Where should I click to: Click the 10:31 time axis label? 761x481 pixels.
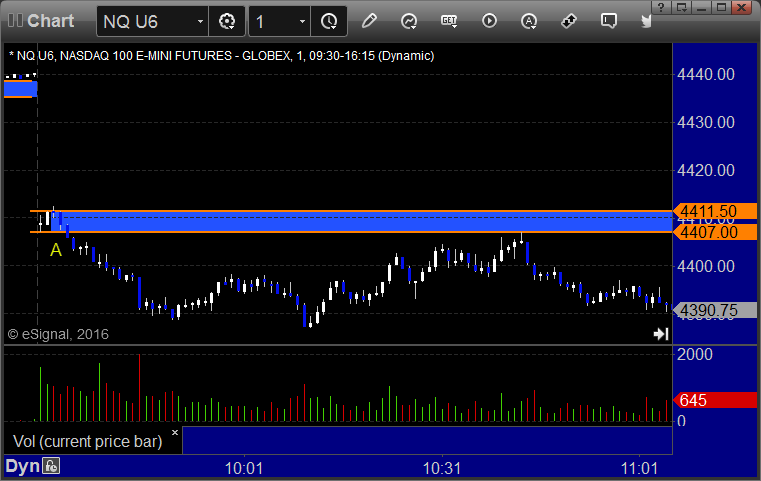tap(442, 468)
